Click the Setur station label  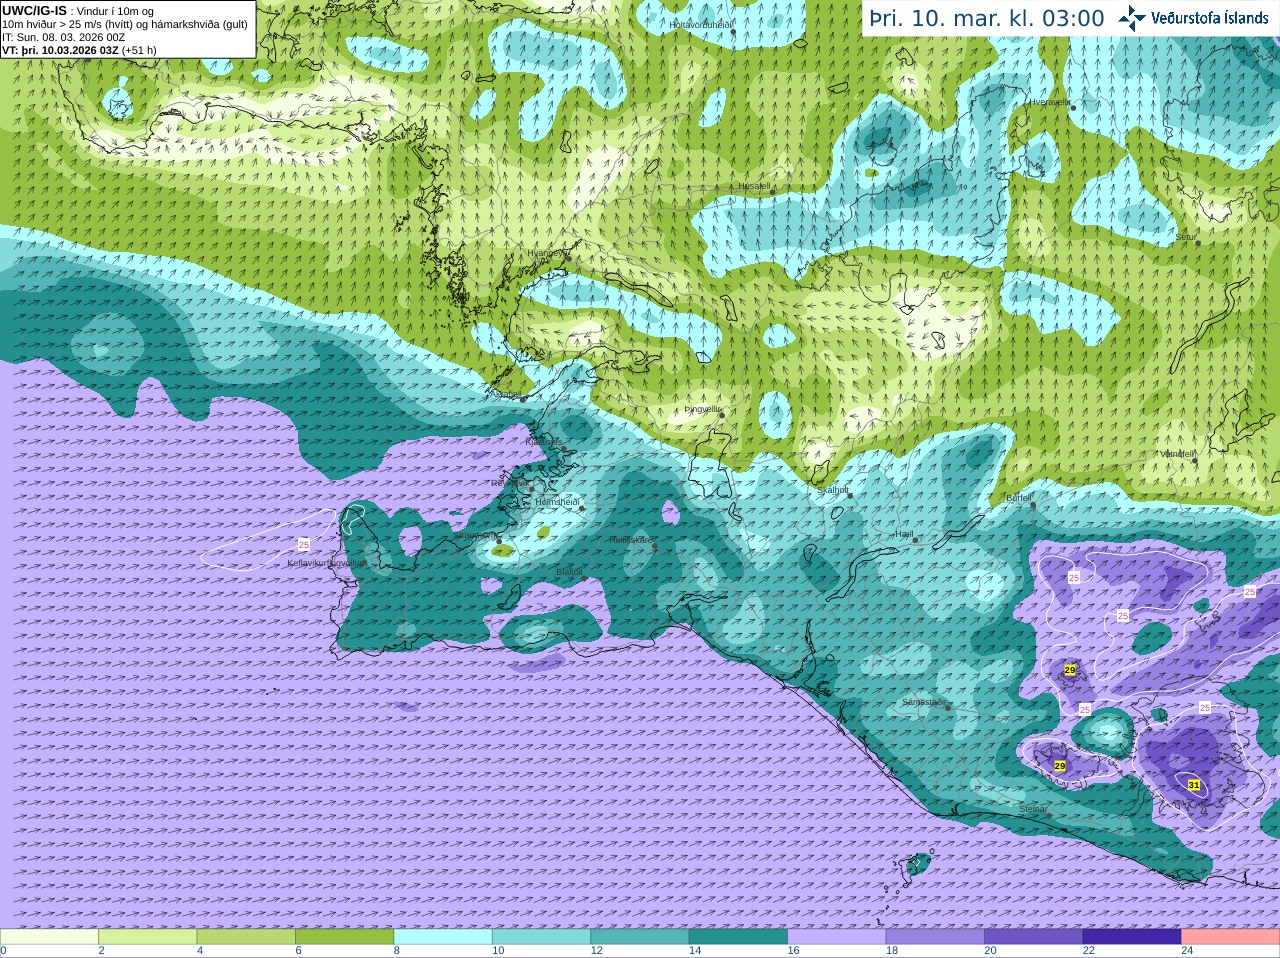tap(1186, 237)
